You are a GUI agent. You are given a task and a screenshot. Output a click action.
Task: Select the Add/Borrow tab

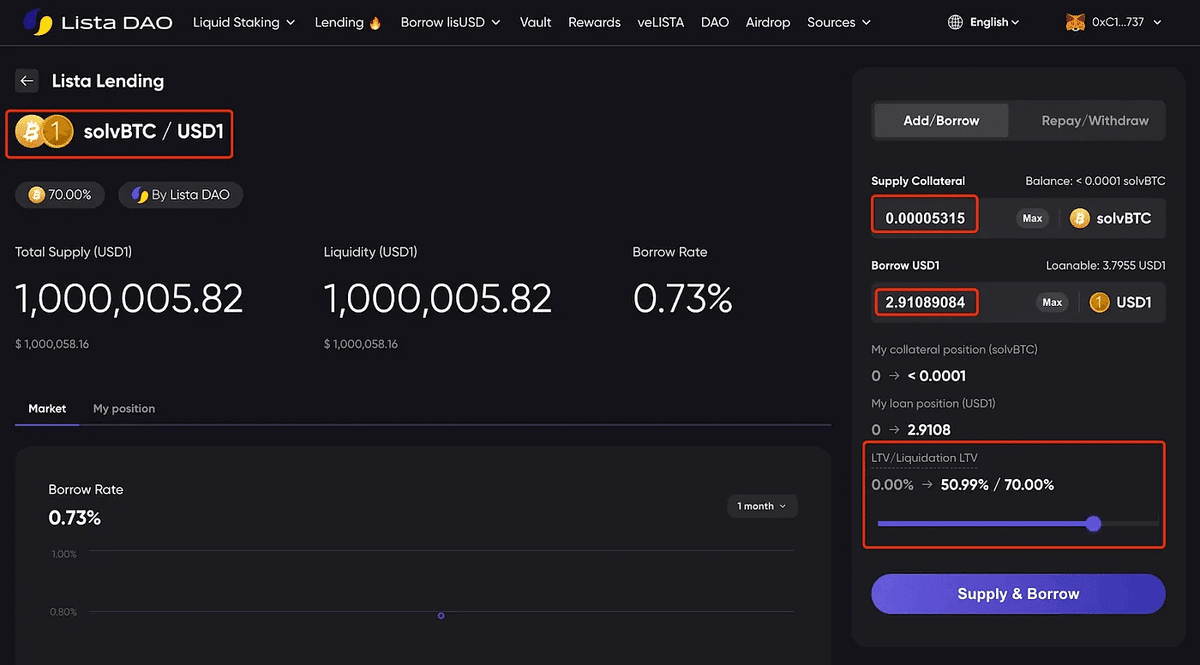(941, 120)
